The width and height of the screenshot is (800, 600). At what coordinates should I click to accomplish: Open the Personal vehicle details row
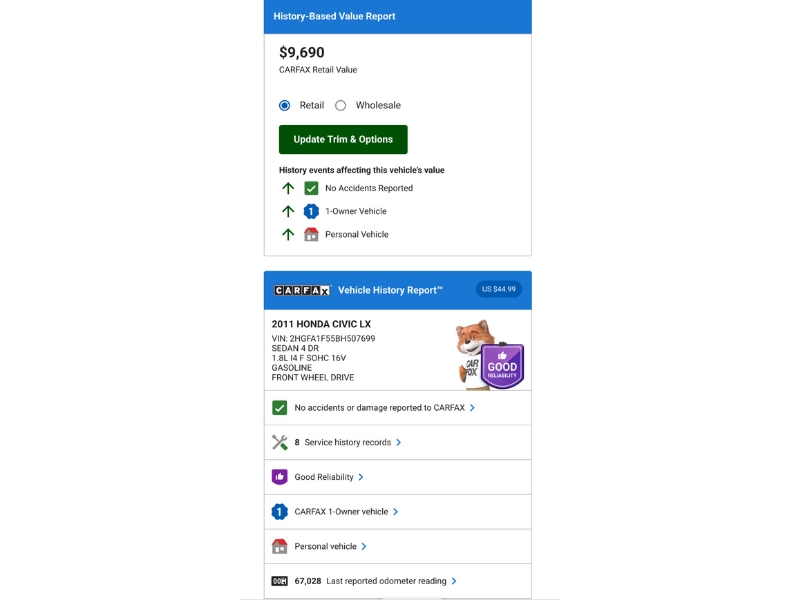(325, 546)
